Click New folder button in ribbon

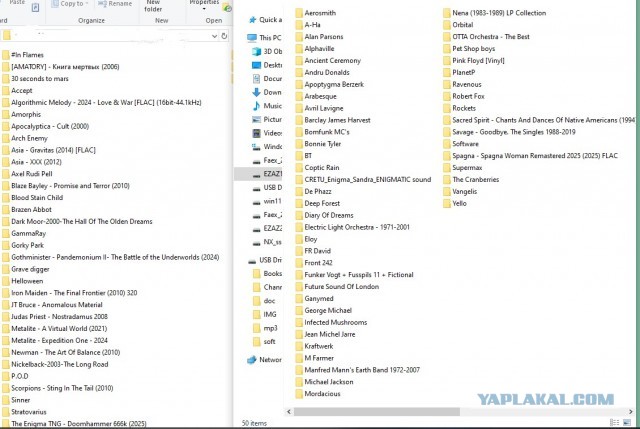(153, 6)
